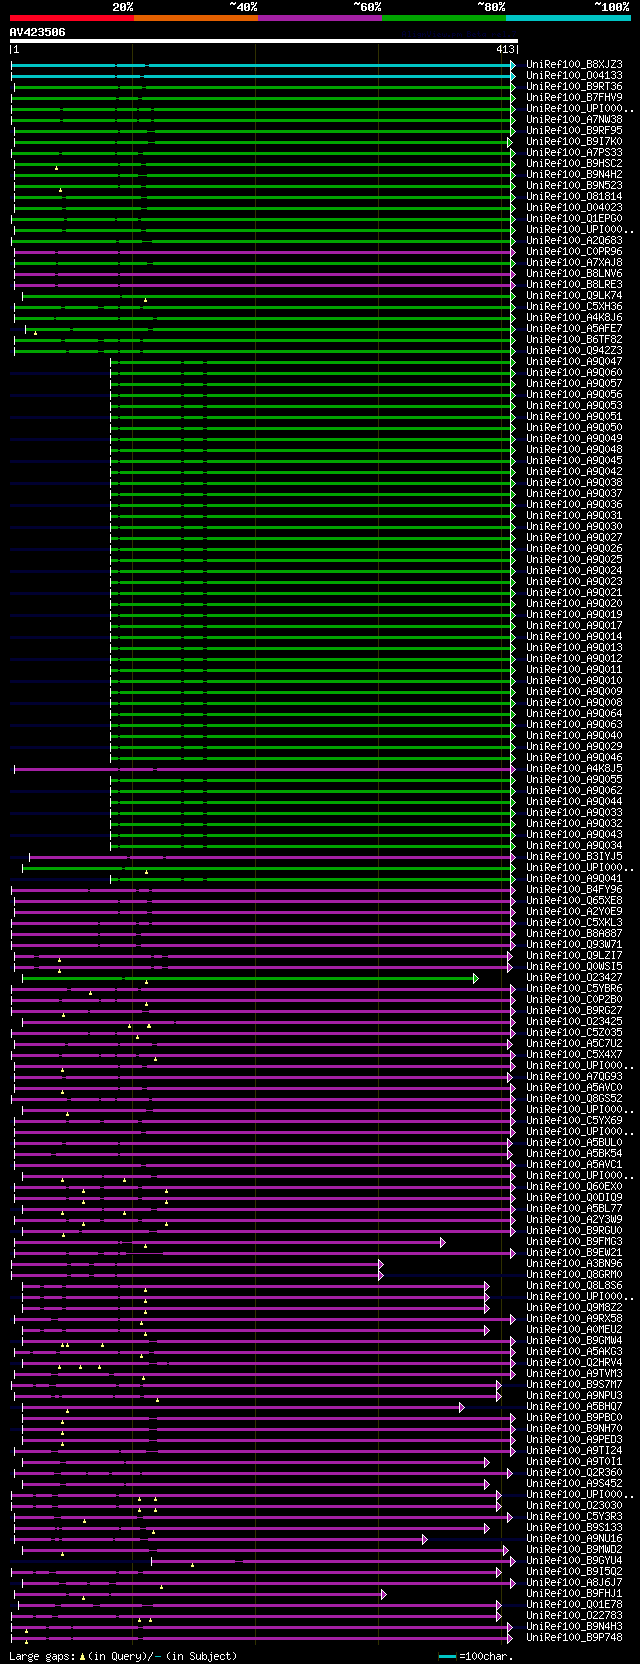Viewport: 640px width, 1664px height.
Task: Select the UniRef100_A5BK54 label
Action: coord(574,1153)
